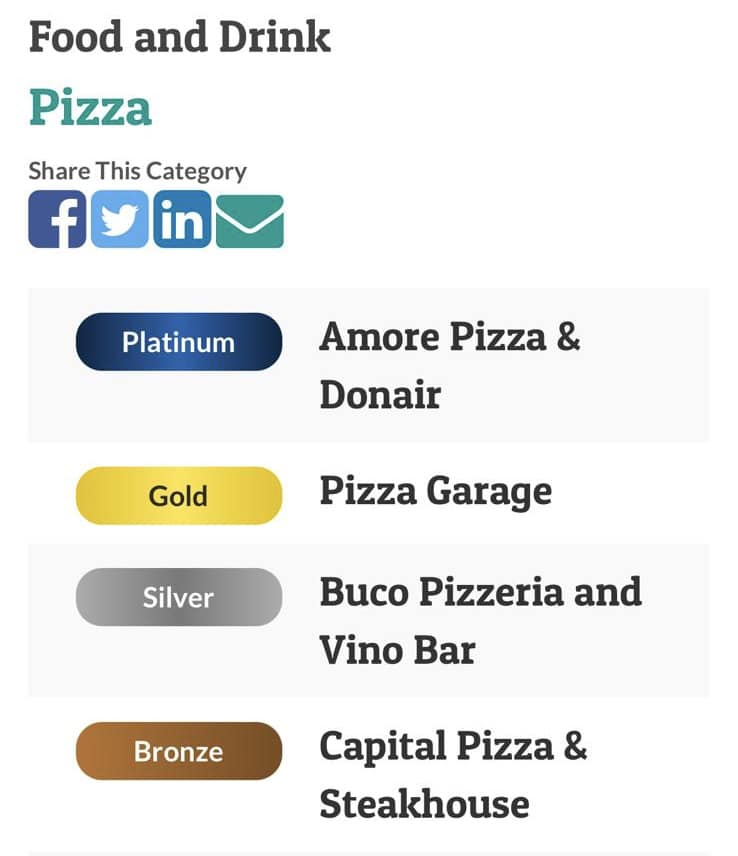
Task: Share category on LinkedIn
Action: click(182, 219)
